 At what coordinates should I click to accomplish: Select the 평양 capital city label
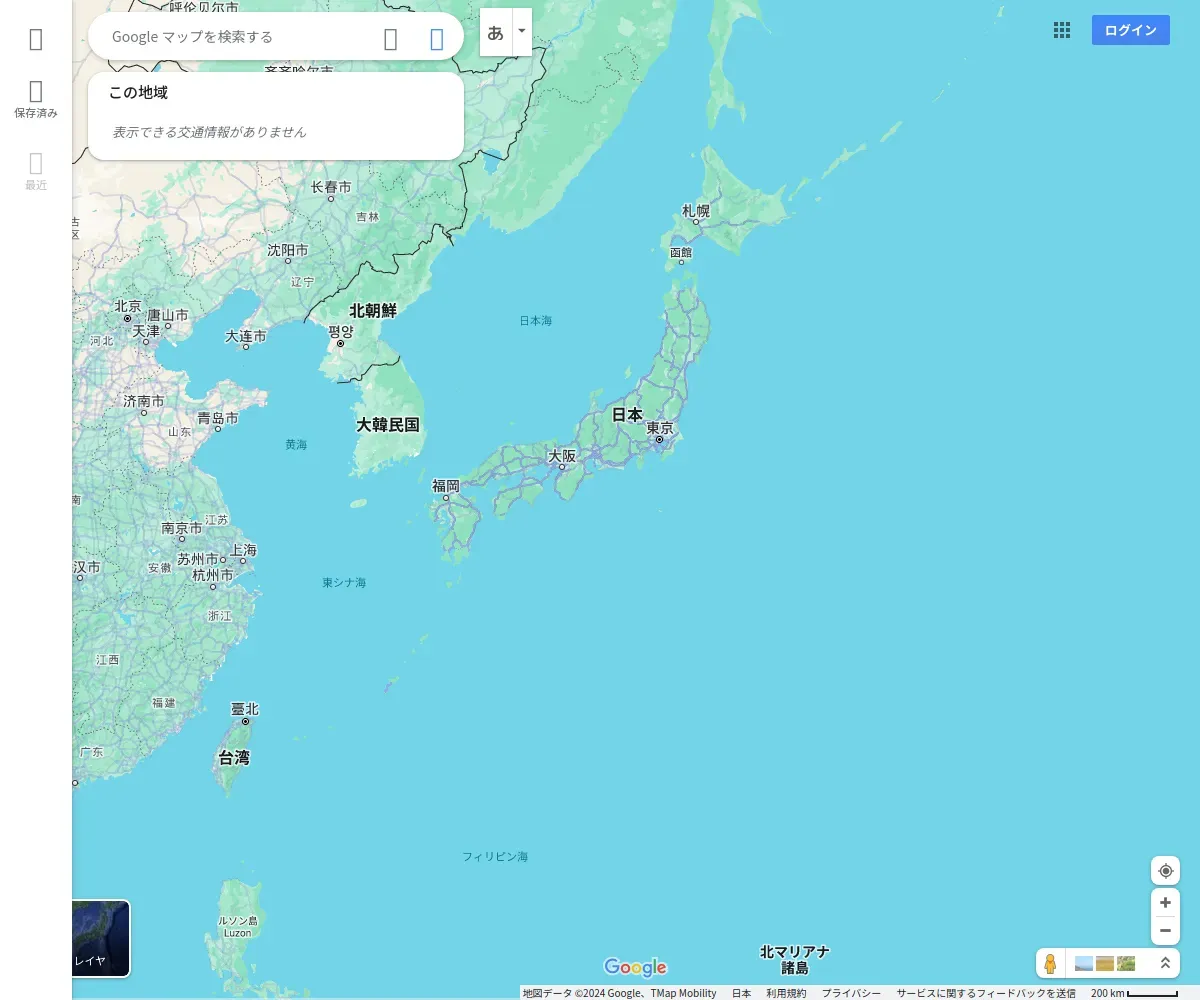341,331
